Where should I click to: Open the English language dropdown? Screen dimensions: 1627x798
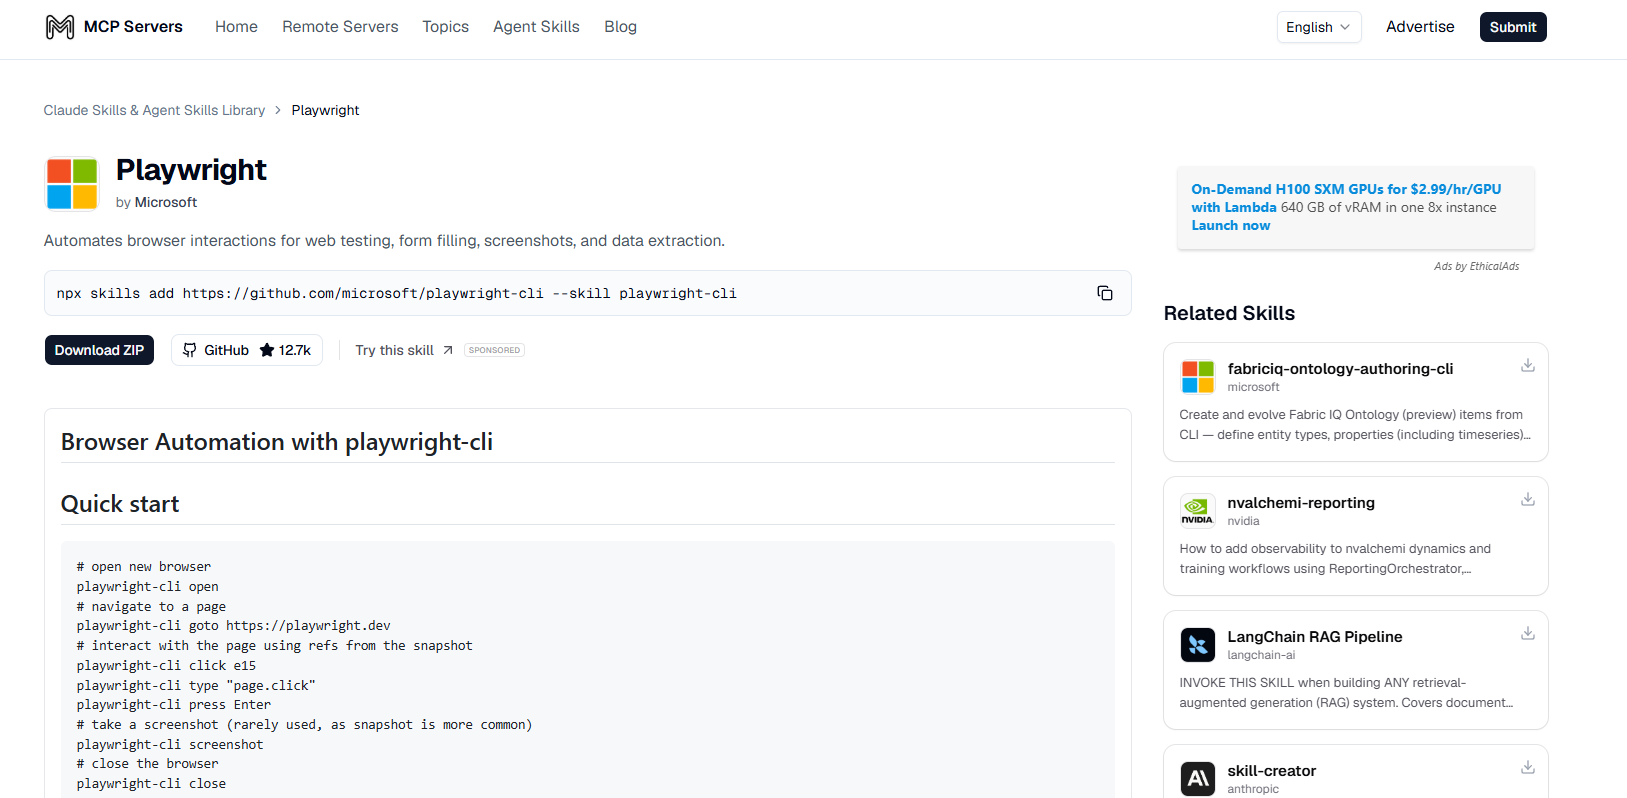pyautogui.click(x=1319, y=27)
